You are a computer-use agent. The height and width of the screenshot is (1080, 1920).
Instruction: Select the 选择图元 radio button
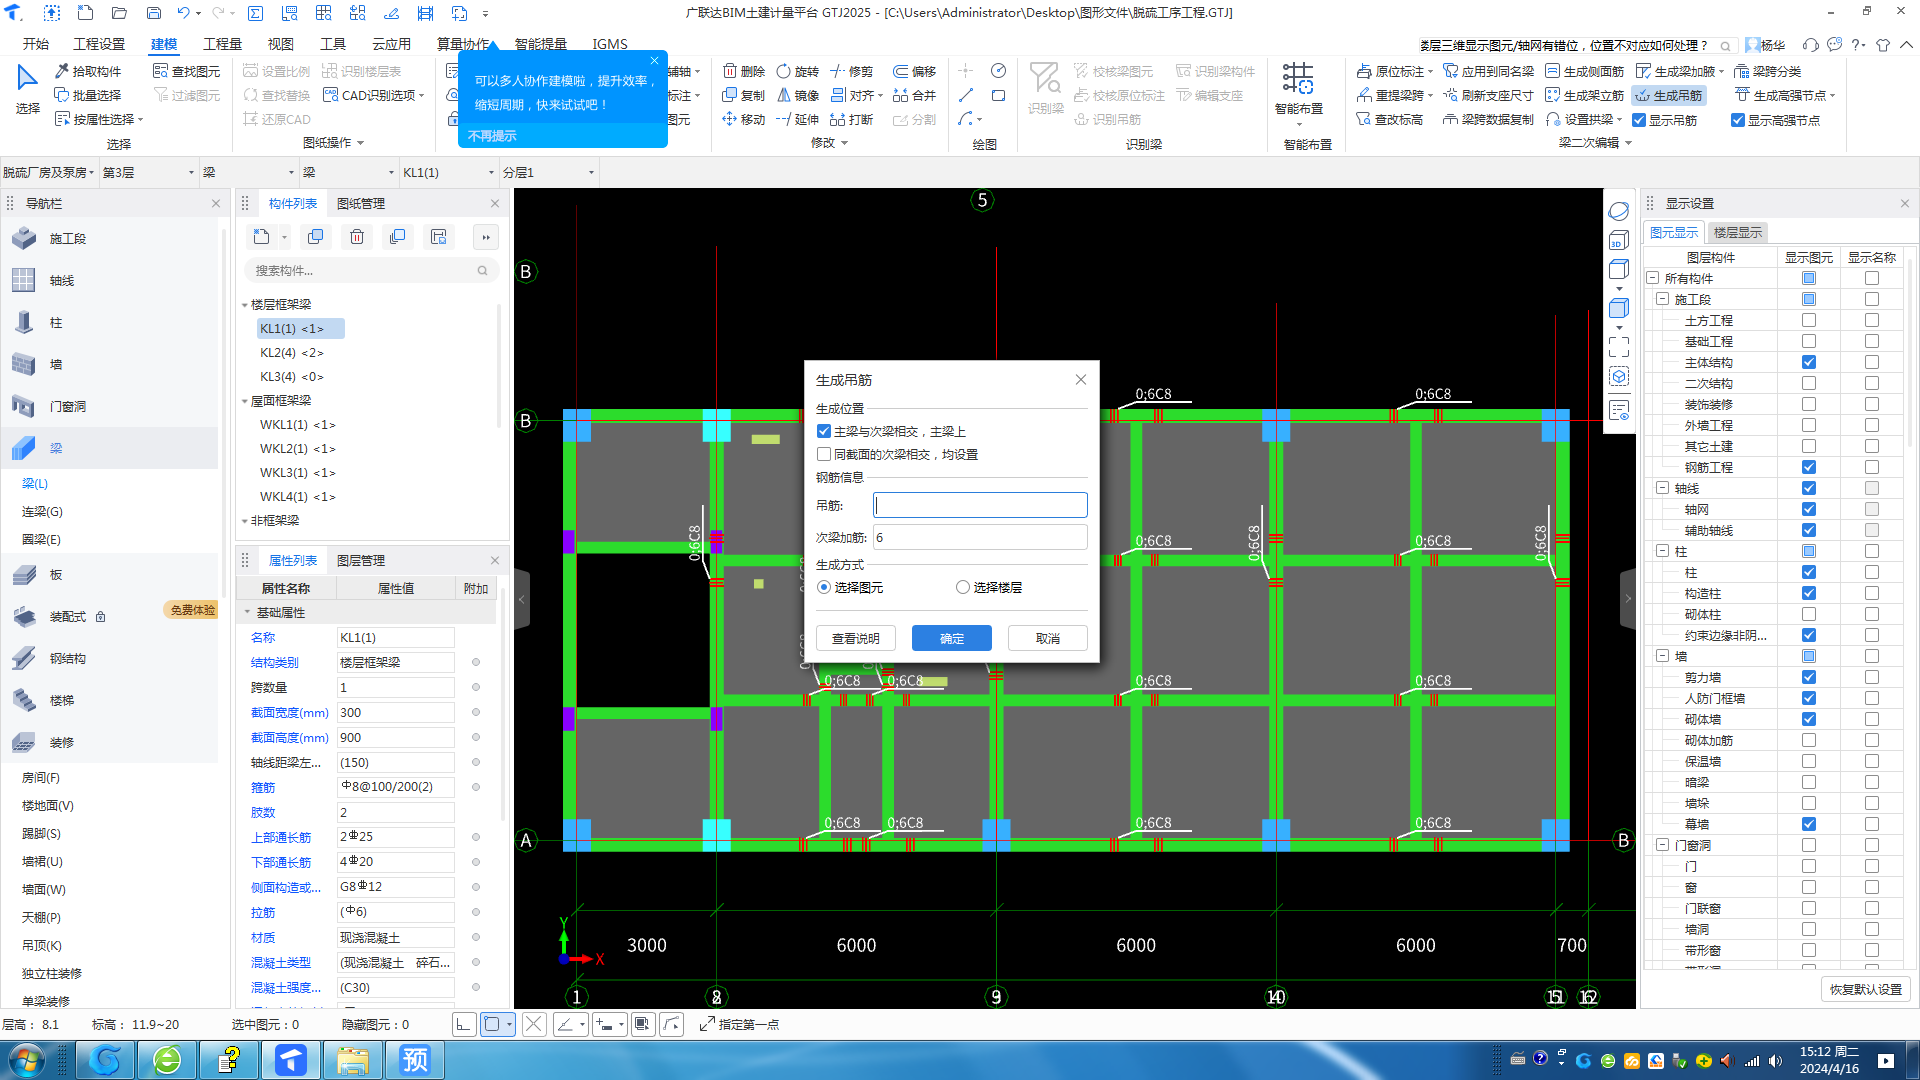[824, 587]
